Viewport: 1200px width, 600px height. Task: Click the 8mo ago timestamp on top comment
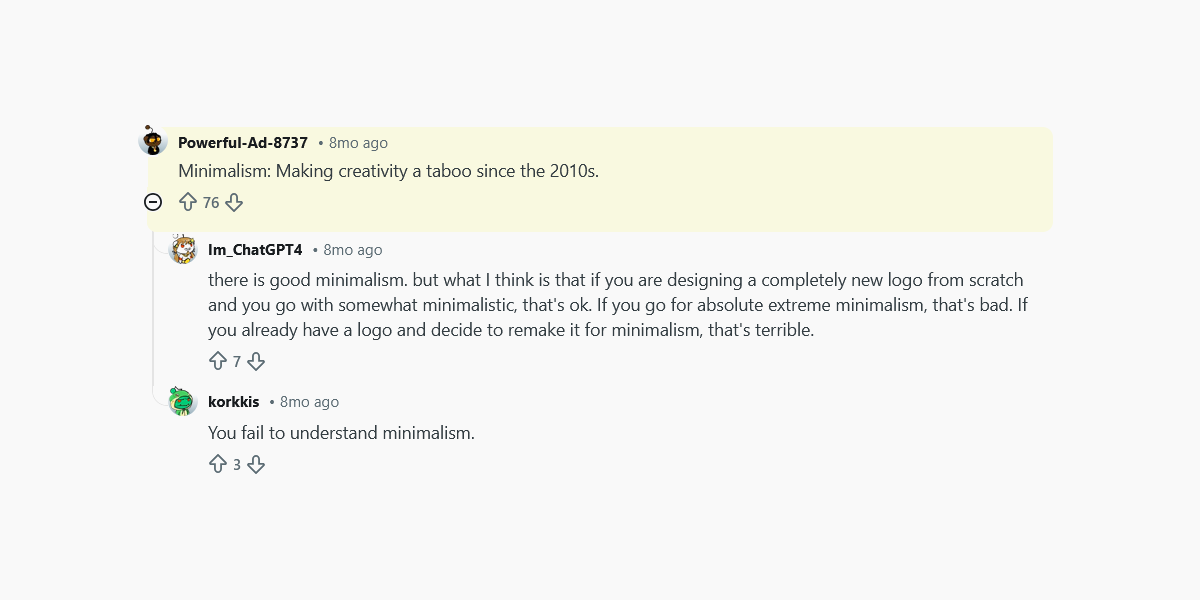click(x=358, y=142)
